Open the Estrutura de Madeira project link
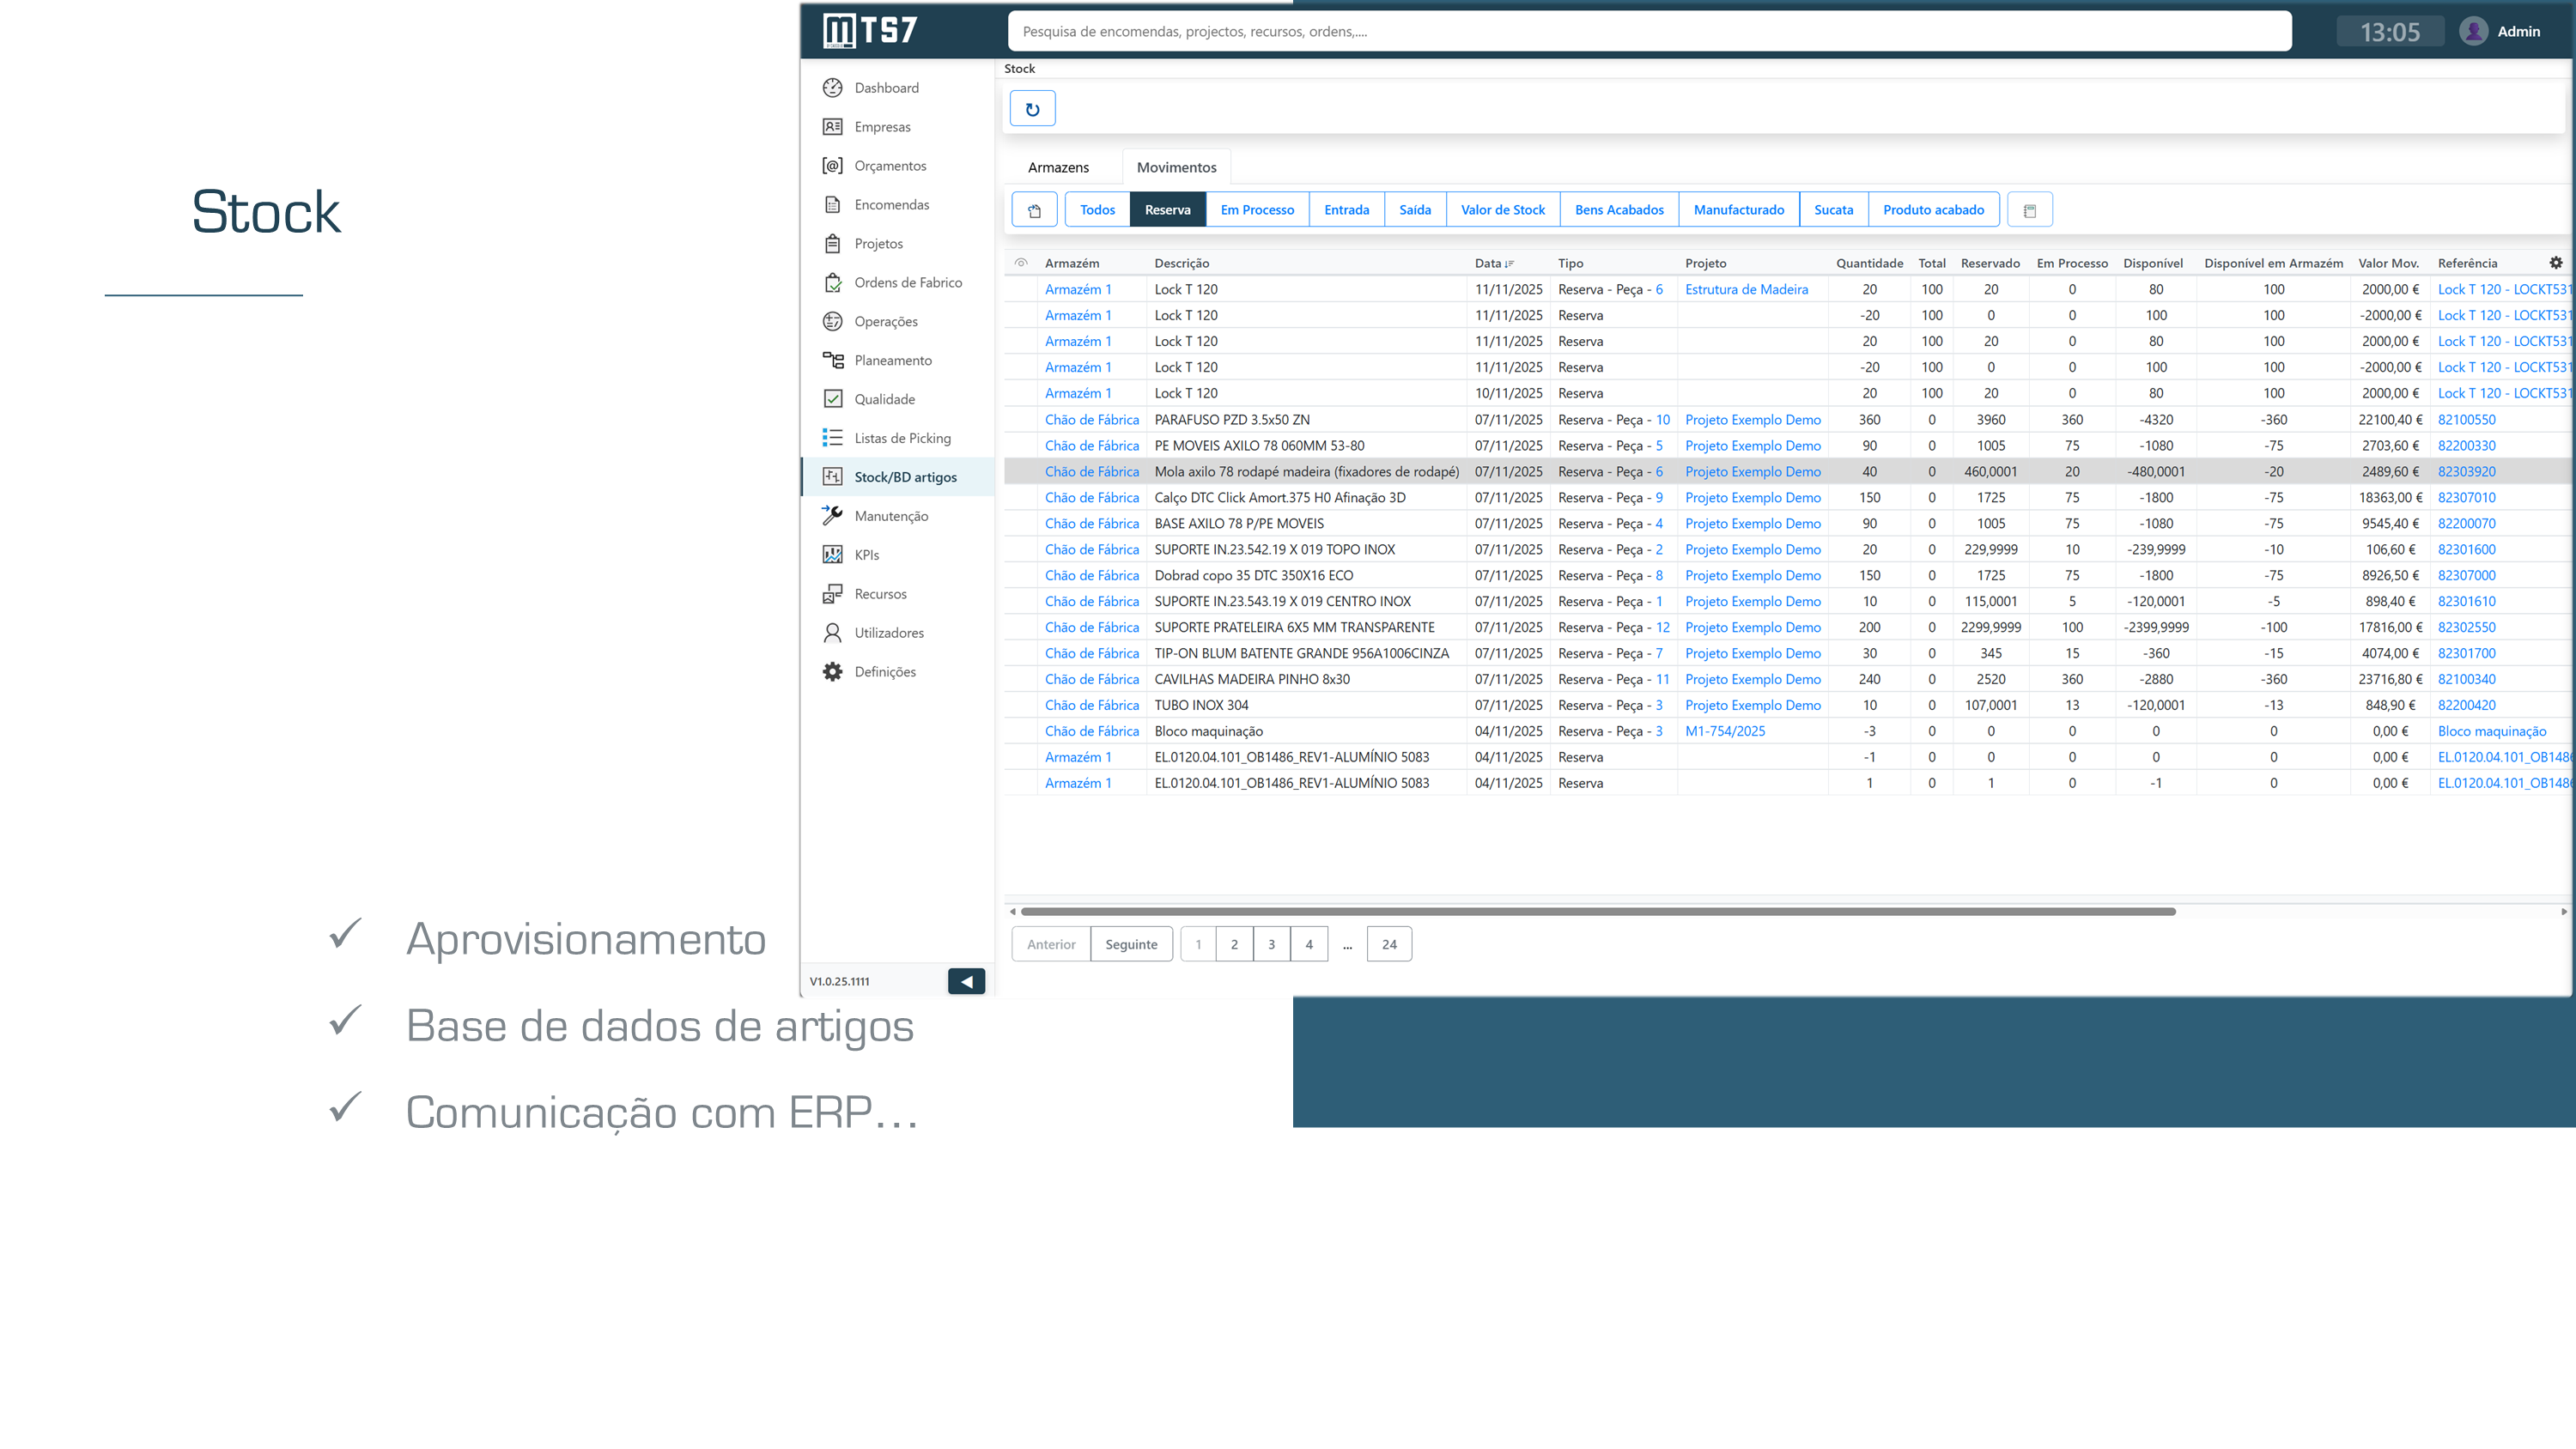The width and height of the screenshot is (2576, 1449). pos(1746,289)
